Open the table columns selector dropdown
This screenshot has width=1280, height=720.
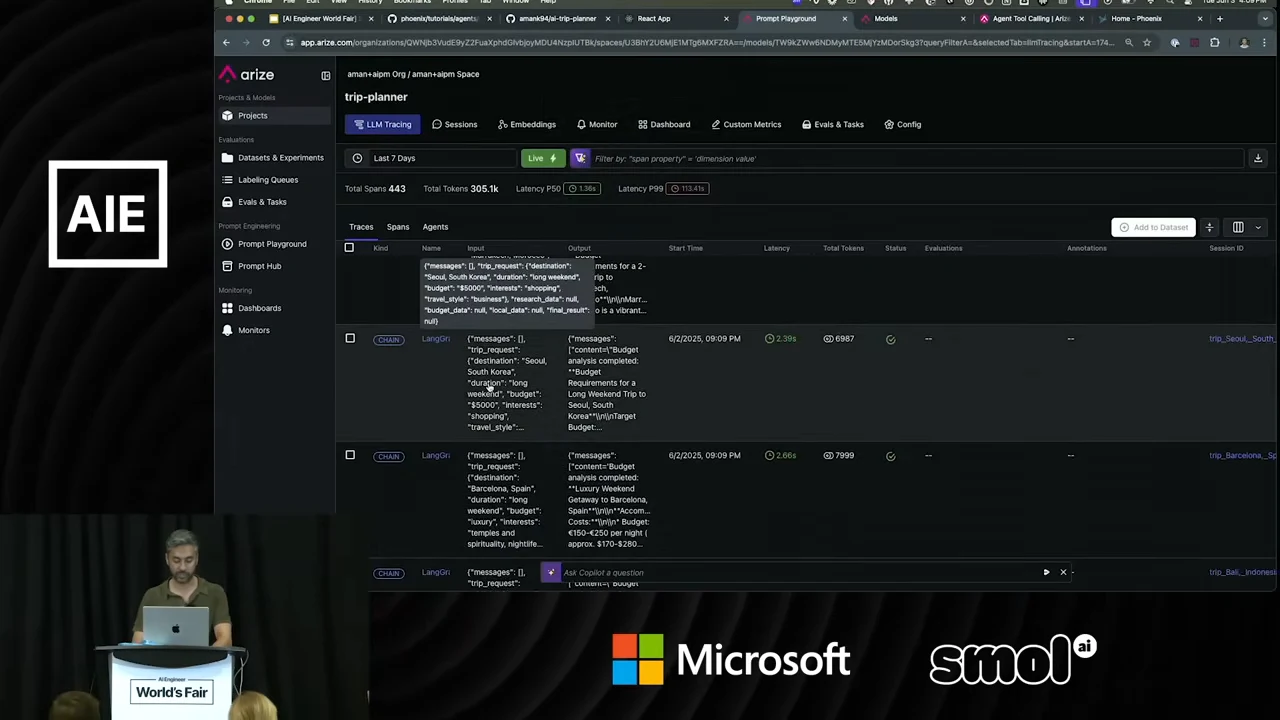click(x=1246, y=227)
